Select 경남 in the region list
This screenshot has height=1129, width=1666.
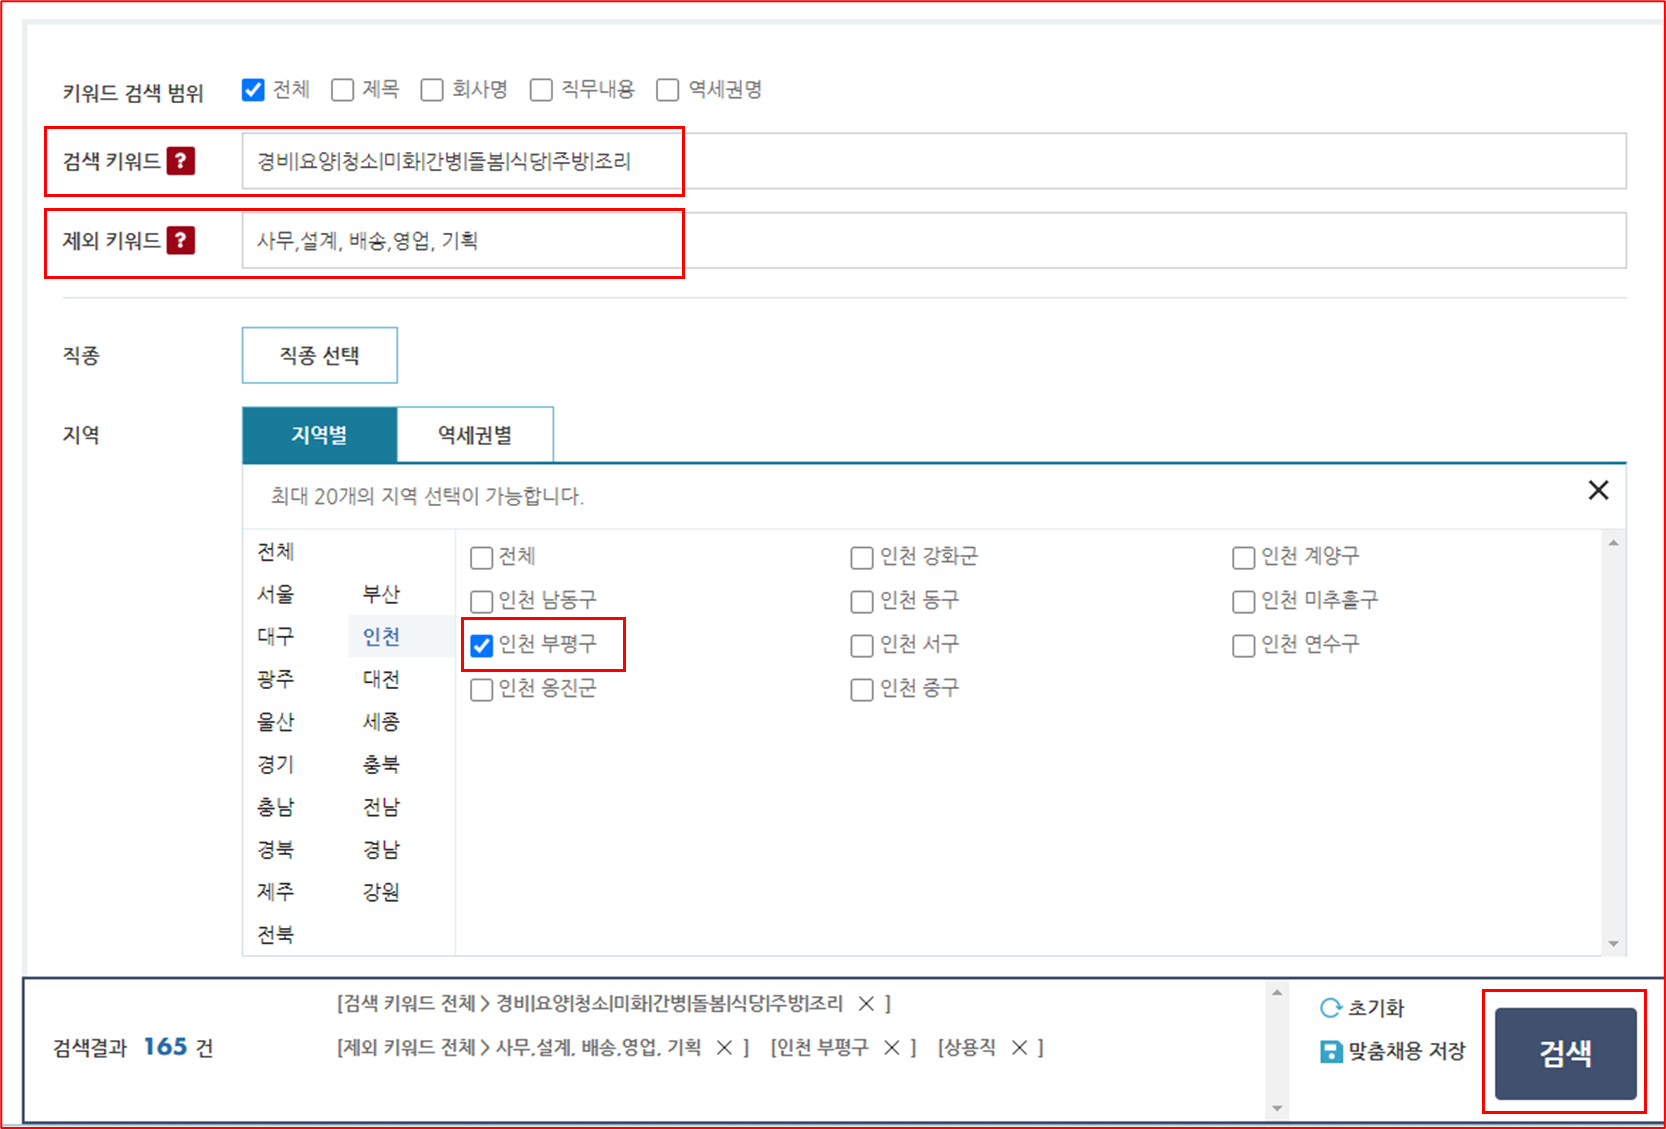click(x=381, y=849)
